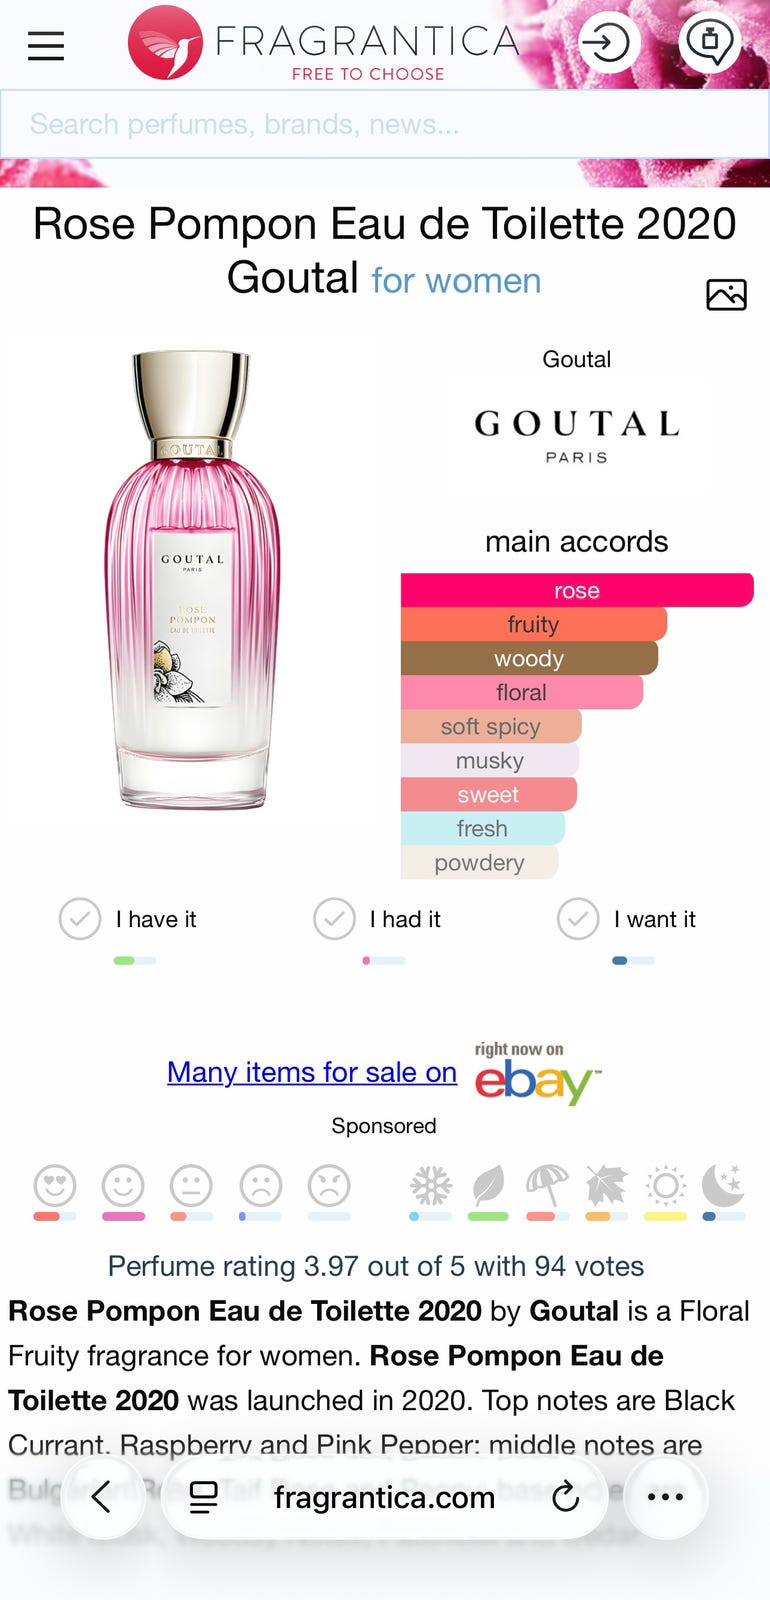Open the browser page tools button
Image resolution: width=770 pixels, height=1600 pixels.
(x=204, y=1497)
